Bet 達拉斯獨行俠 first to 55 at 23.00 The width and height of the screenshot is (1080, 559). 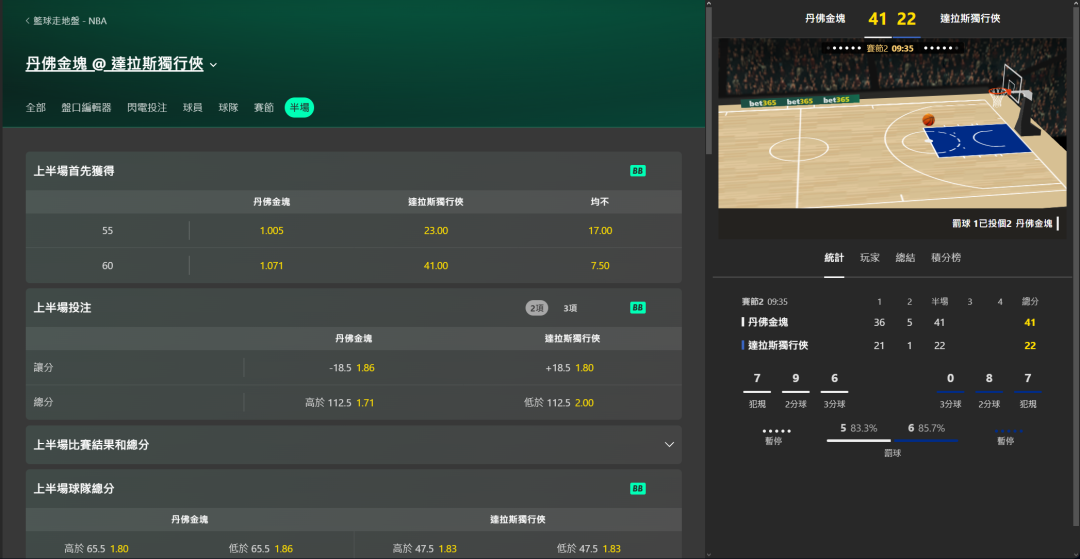click(436, 231)
